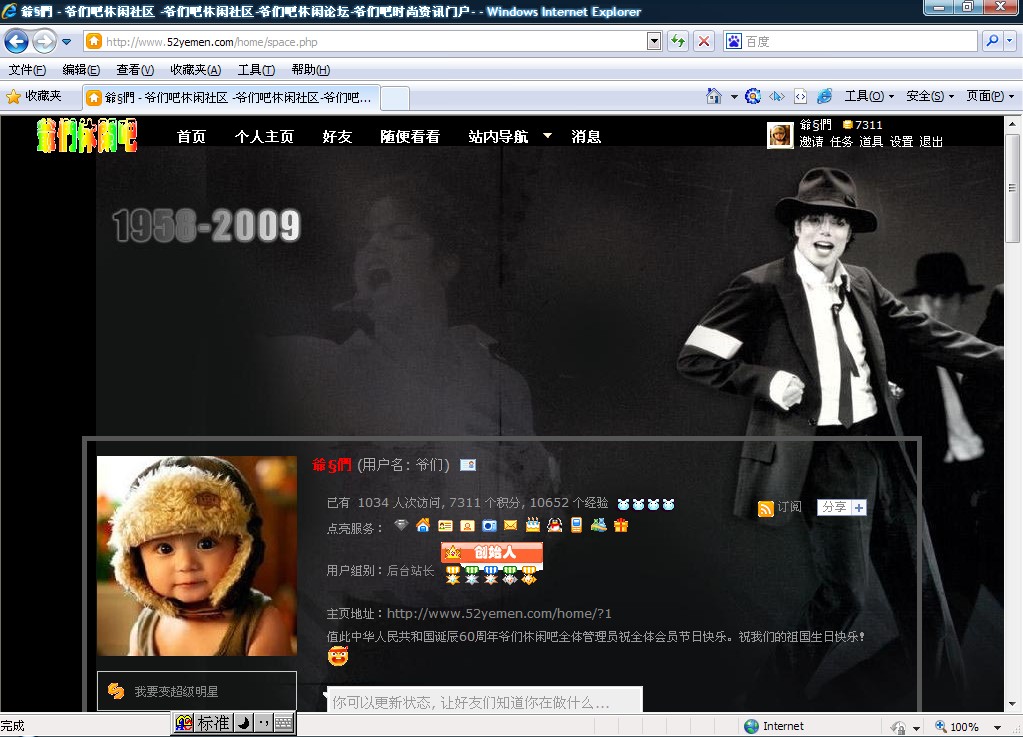Open the 帮助(H) menu

point(311,70)
